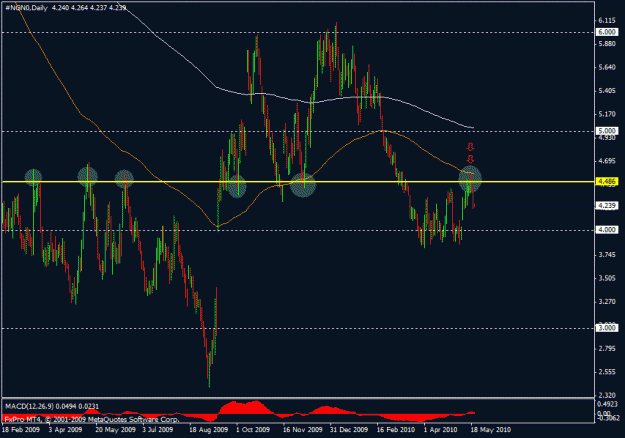Click the 16 Nov 2009 date label
625x438 pixels.
pos(303,430)
